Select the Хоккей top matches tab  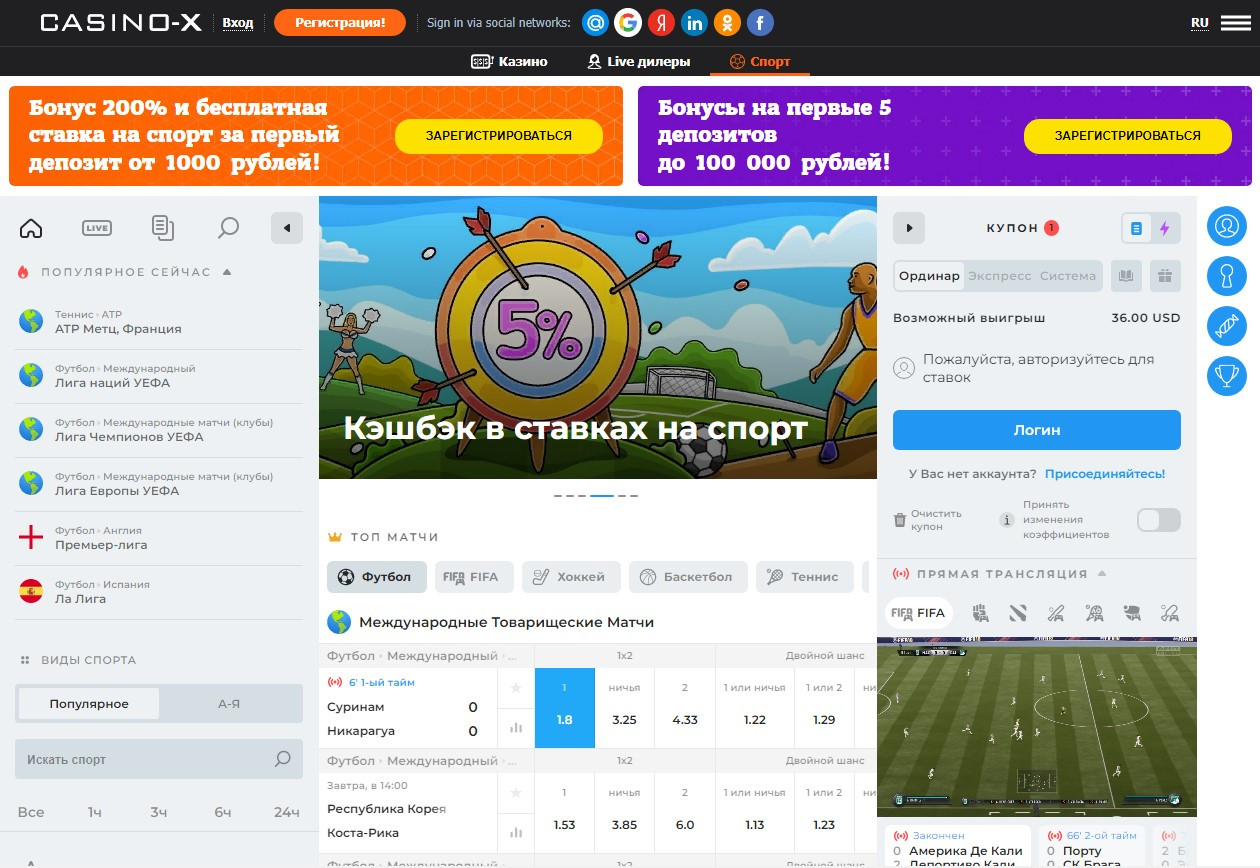click(x=570, y=577)
